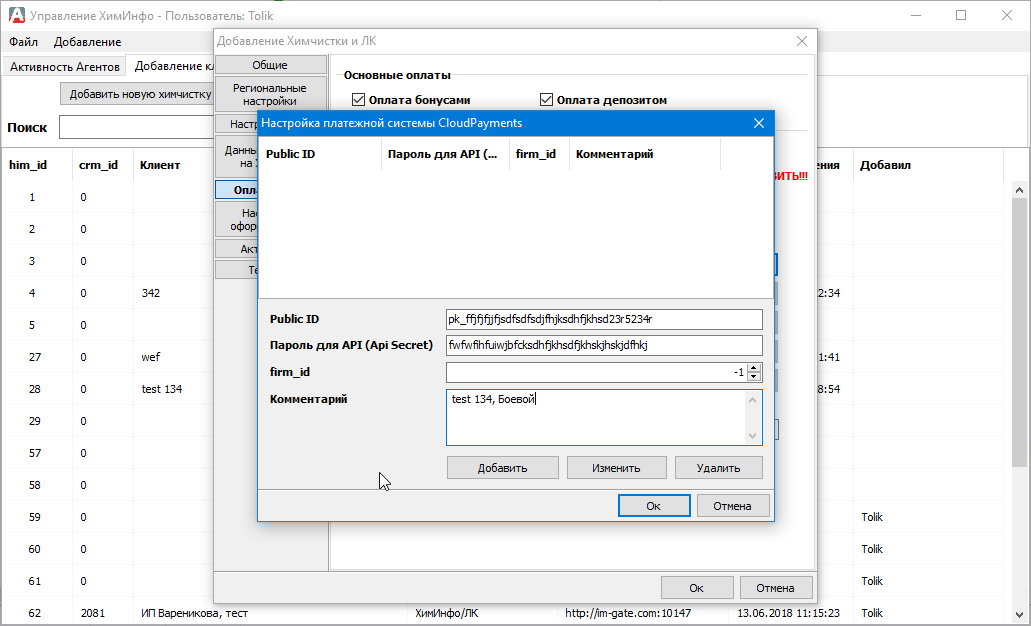Click the Комментарий column header in list
Image resolution: width=1031 pixels, height=626 pixels.
[x=644, y=155]
